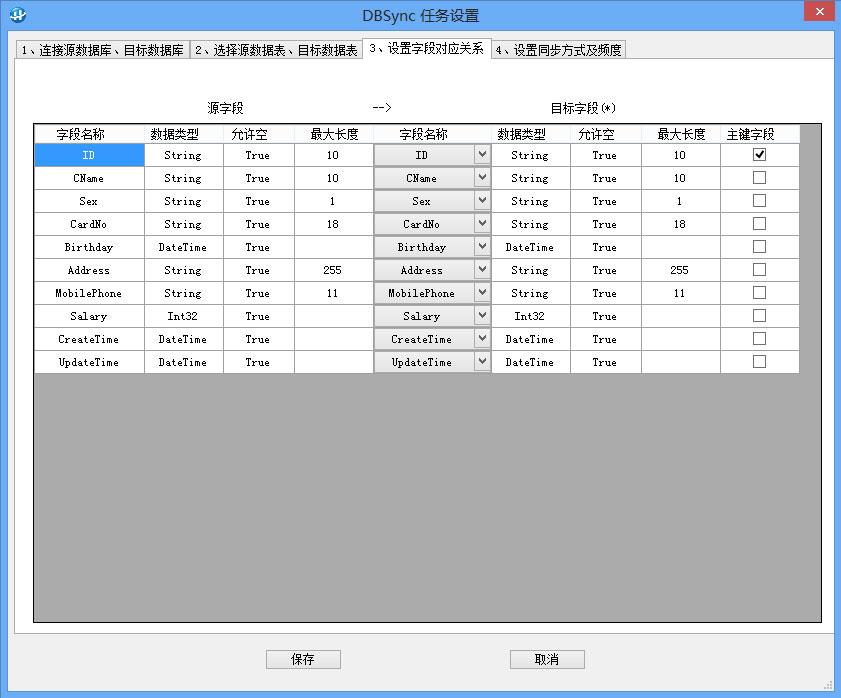Open target field dropdown for CardNo

tap(482, 224)
